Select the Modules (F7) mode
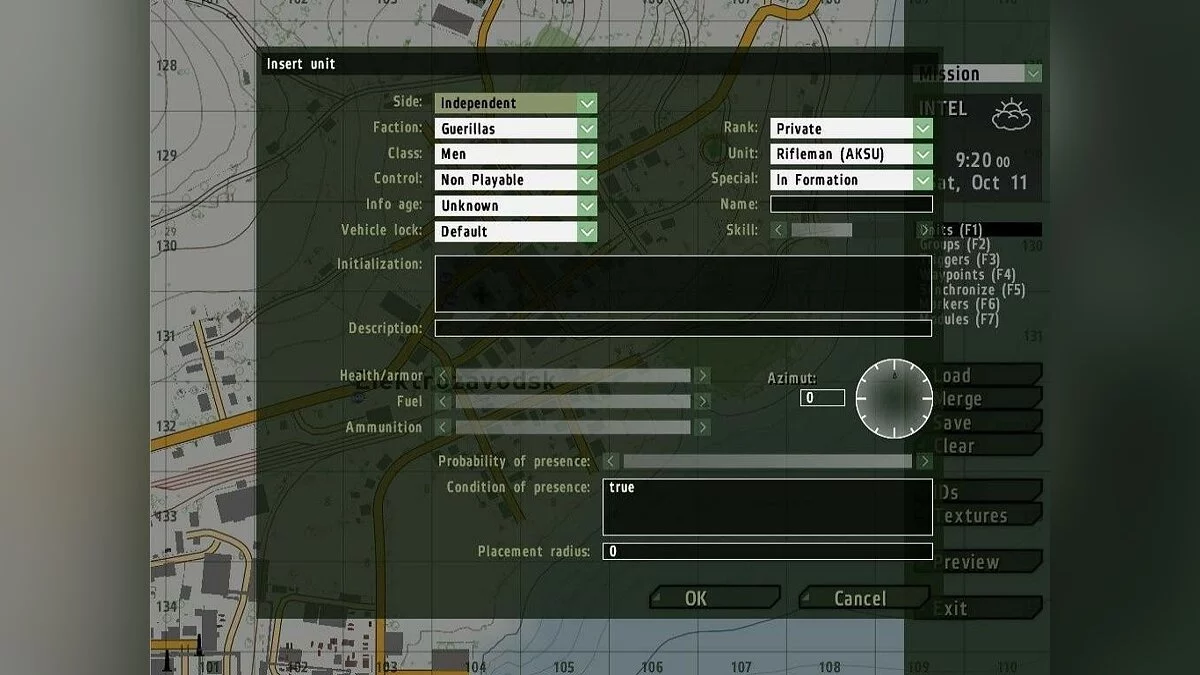Image resolution: width=1200 pixels, height=675 pixels. [x=958, y=319]
